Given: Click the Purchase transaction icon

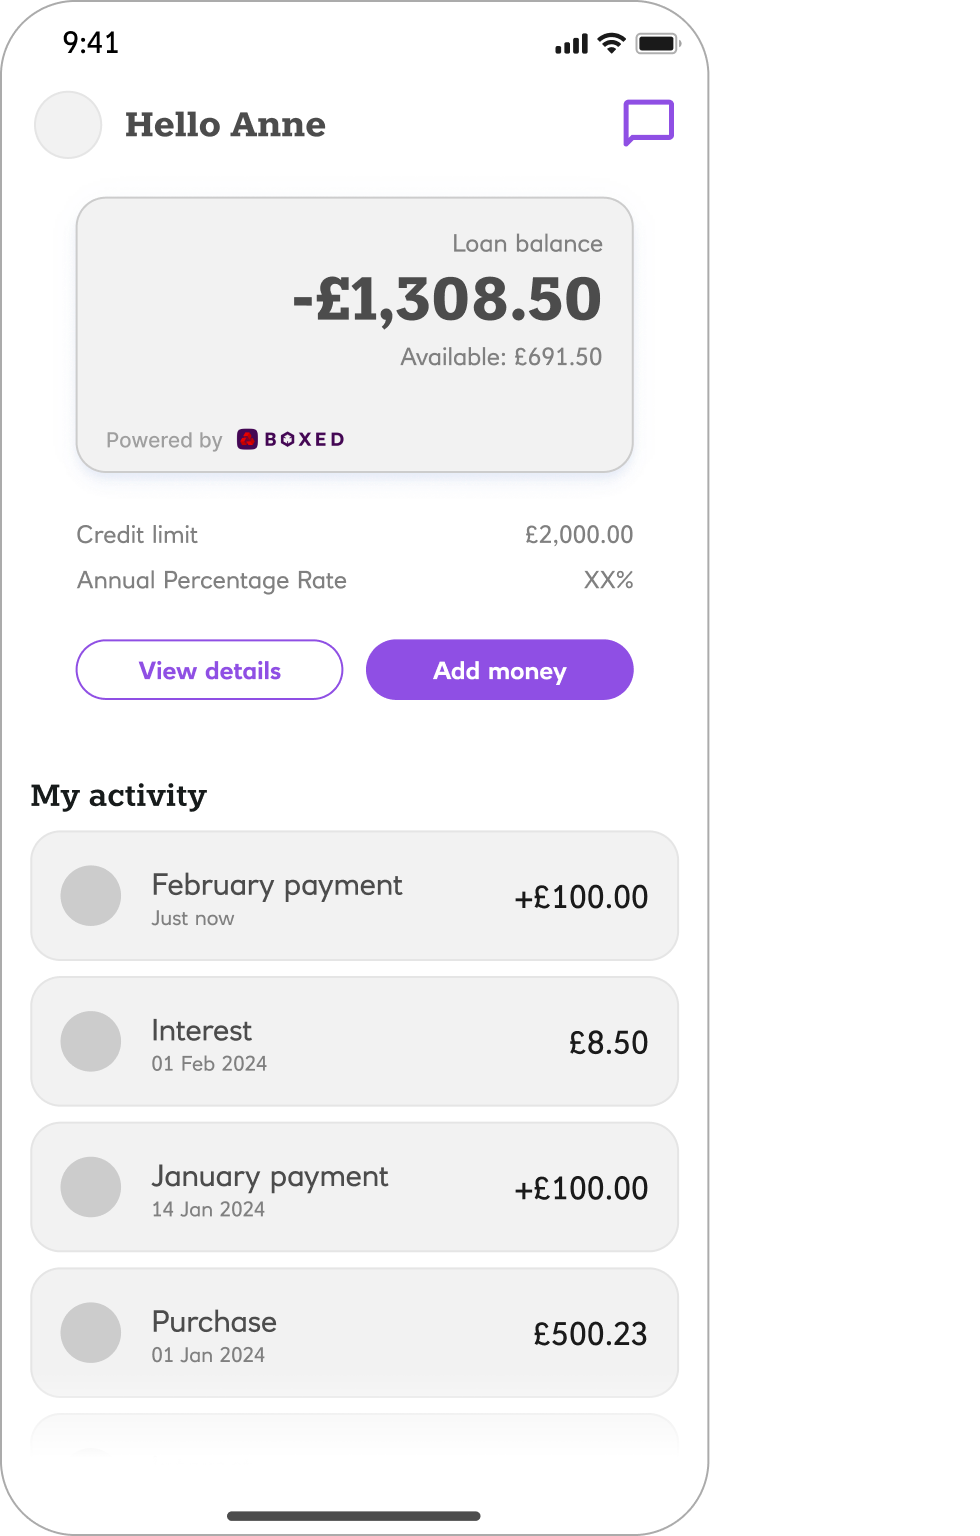Looking at the screenshot, I should pos(91,1332).
